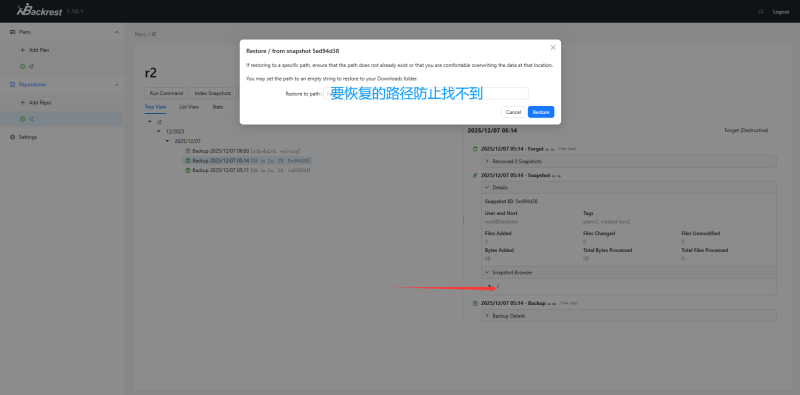The image size is (800, 395).
Task: Click the 2025/12/07 05:14 panel heading
Action: click(x=492, y=131)
